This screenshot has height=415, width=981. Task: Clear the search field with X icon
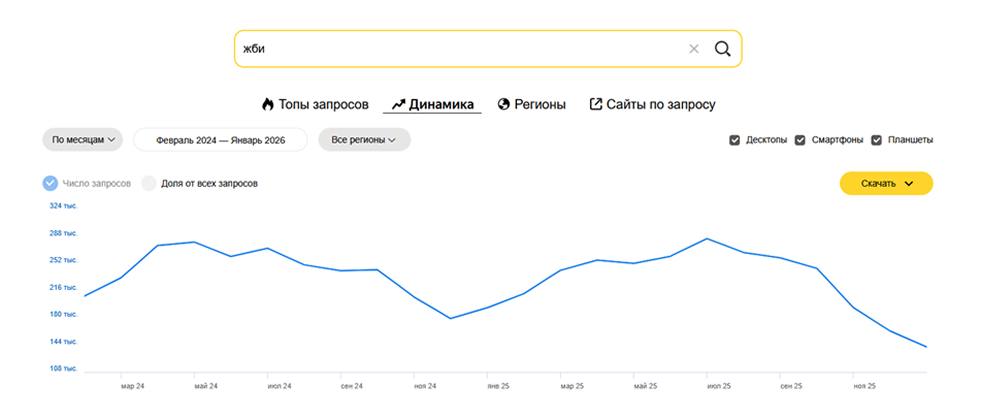pyautogui.click(x=694, y=49)
